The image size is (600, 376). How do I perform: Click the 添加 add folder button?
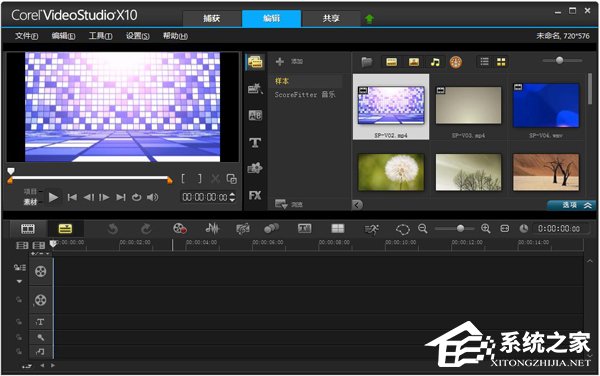[289, 62]
